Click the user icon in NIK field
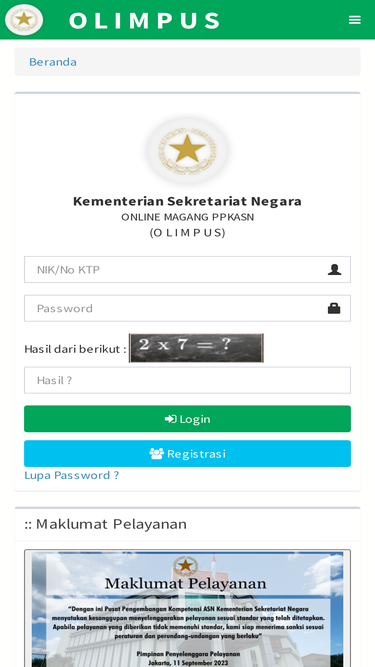 tap(334, 270)
